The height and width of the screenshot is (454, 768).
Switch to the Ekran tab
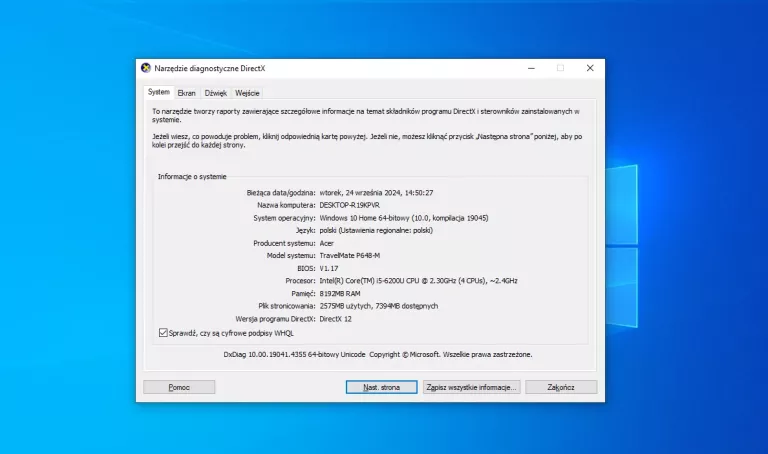click(x=186, y=93)
